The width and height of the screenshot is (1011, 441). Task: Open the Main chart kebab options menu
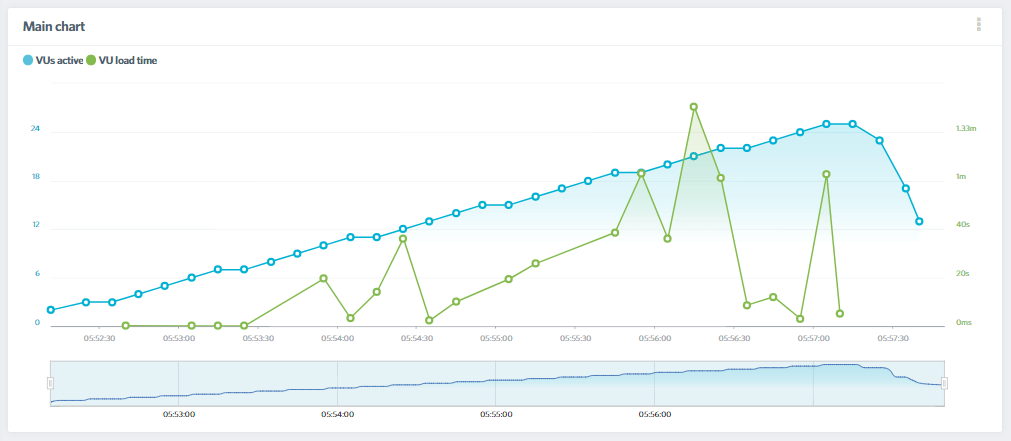coord(978,25)
